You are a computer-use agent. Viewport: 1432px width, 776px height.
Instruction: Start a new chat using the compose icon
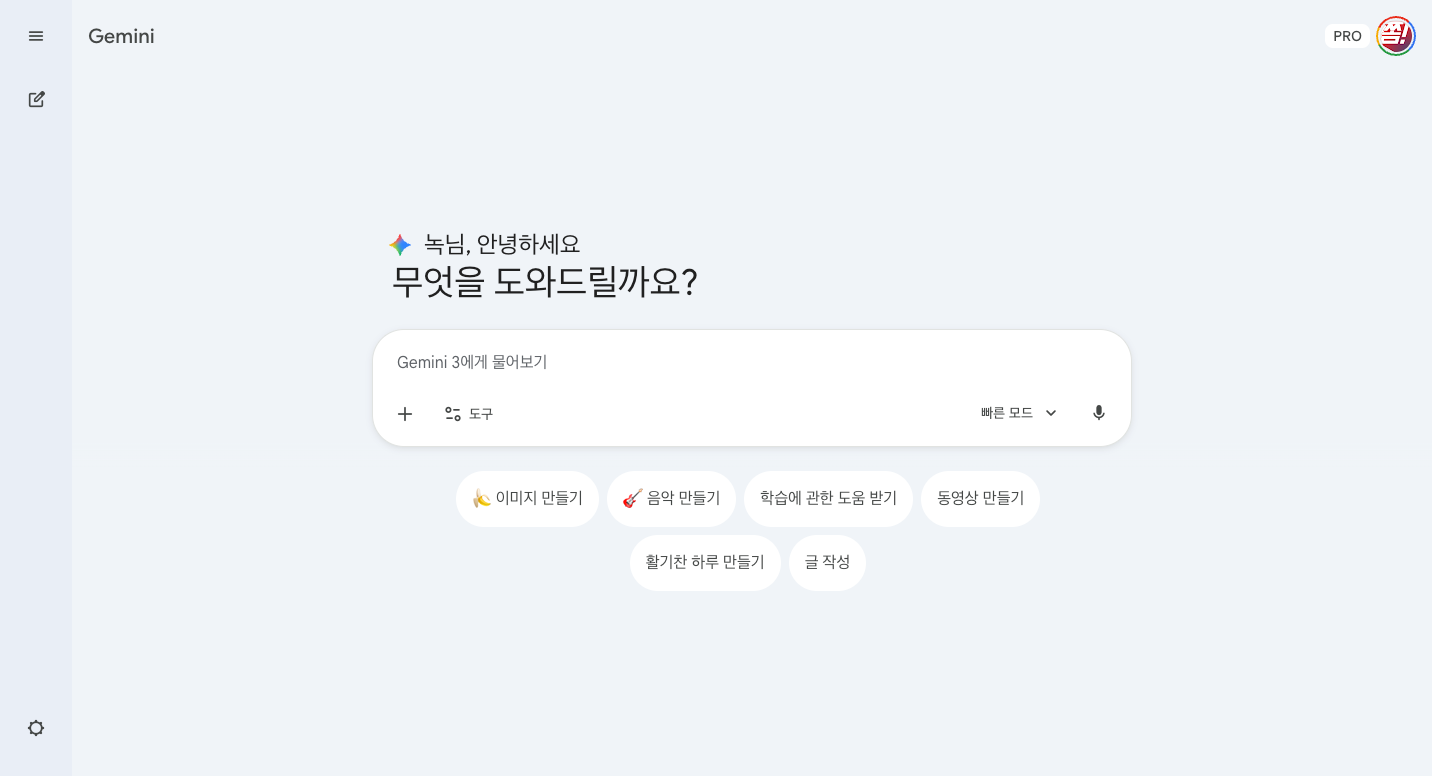(36, 99)
